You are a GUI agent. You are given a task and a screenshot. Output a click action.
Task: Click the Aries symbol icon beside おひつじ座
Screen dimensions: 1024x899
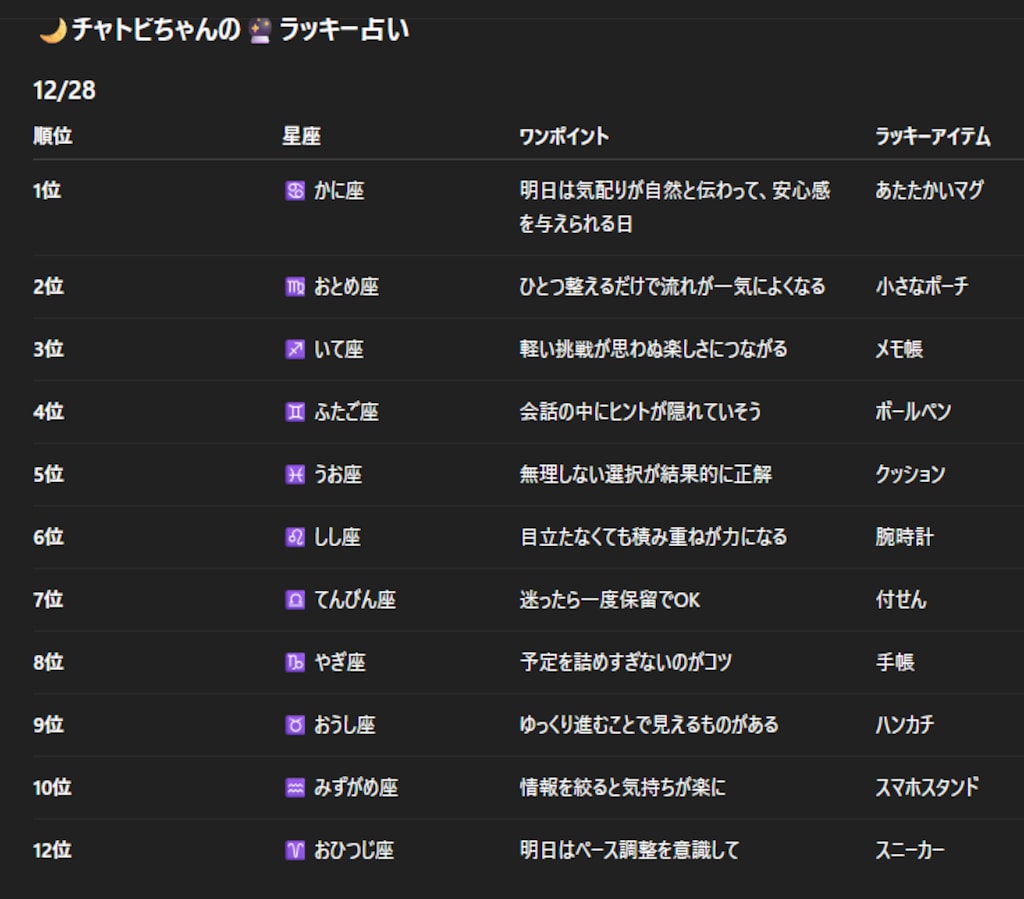(293, 851)
